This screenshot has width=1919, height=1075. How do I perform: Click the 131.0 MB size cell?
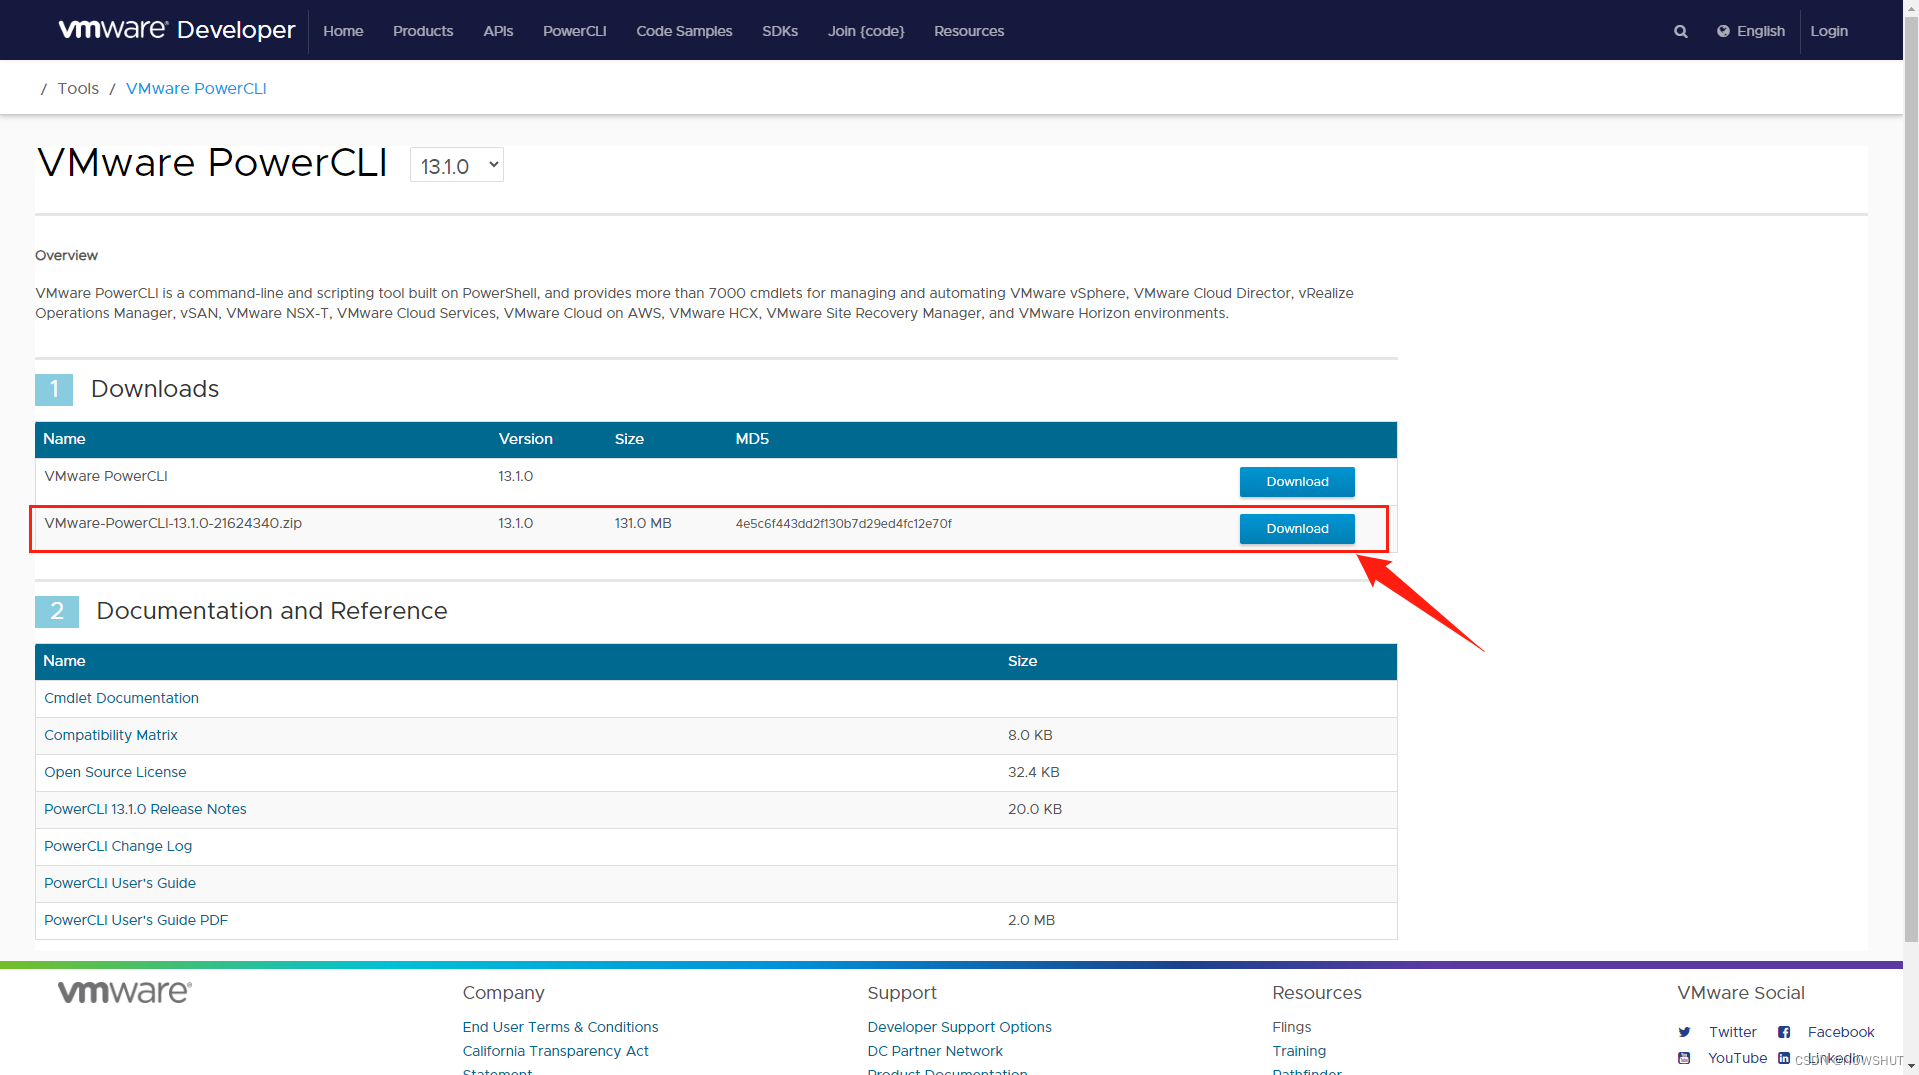(x=643, y=523)
